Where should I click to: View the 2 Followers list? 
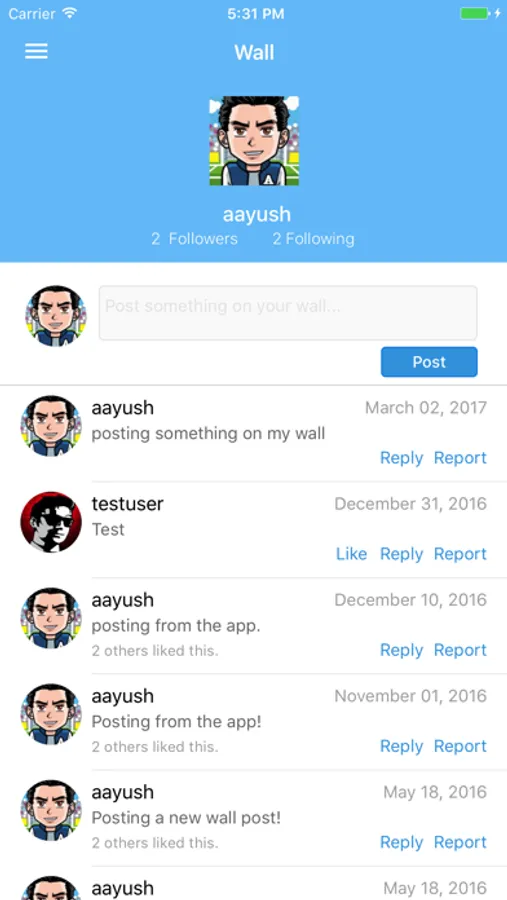click(194, 239)
